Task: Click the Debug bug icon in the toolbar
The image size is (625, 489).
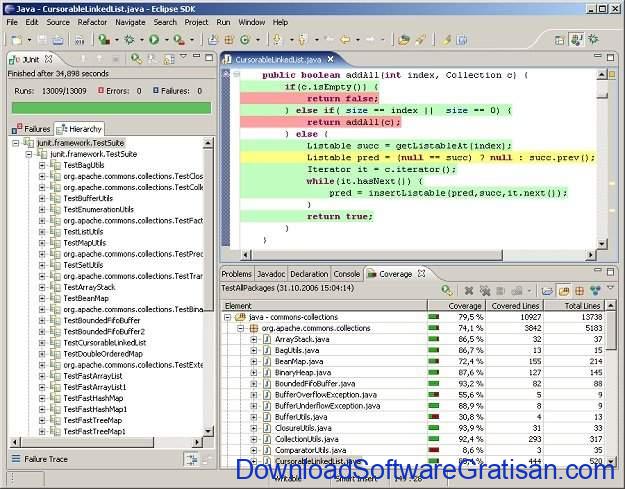Action: pyautogui.click(x=130, y=39)
